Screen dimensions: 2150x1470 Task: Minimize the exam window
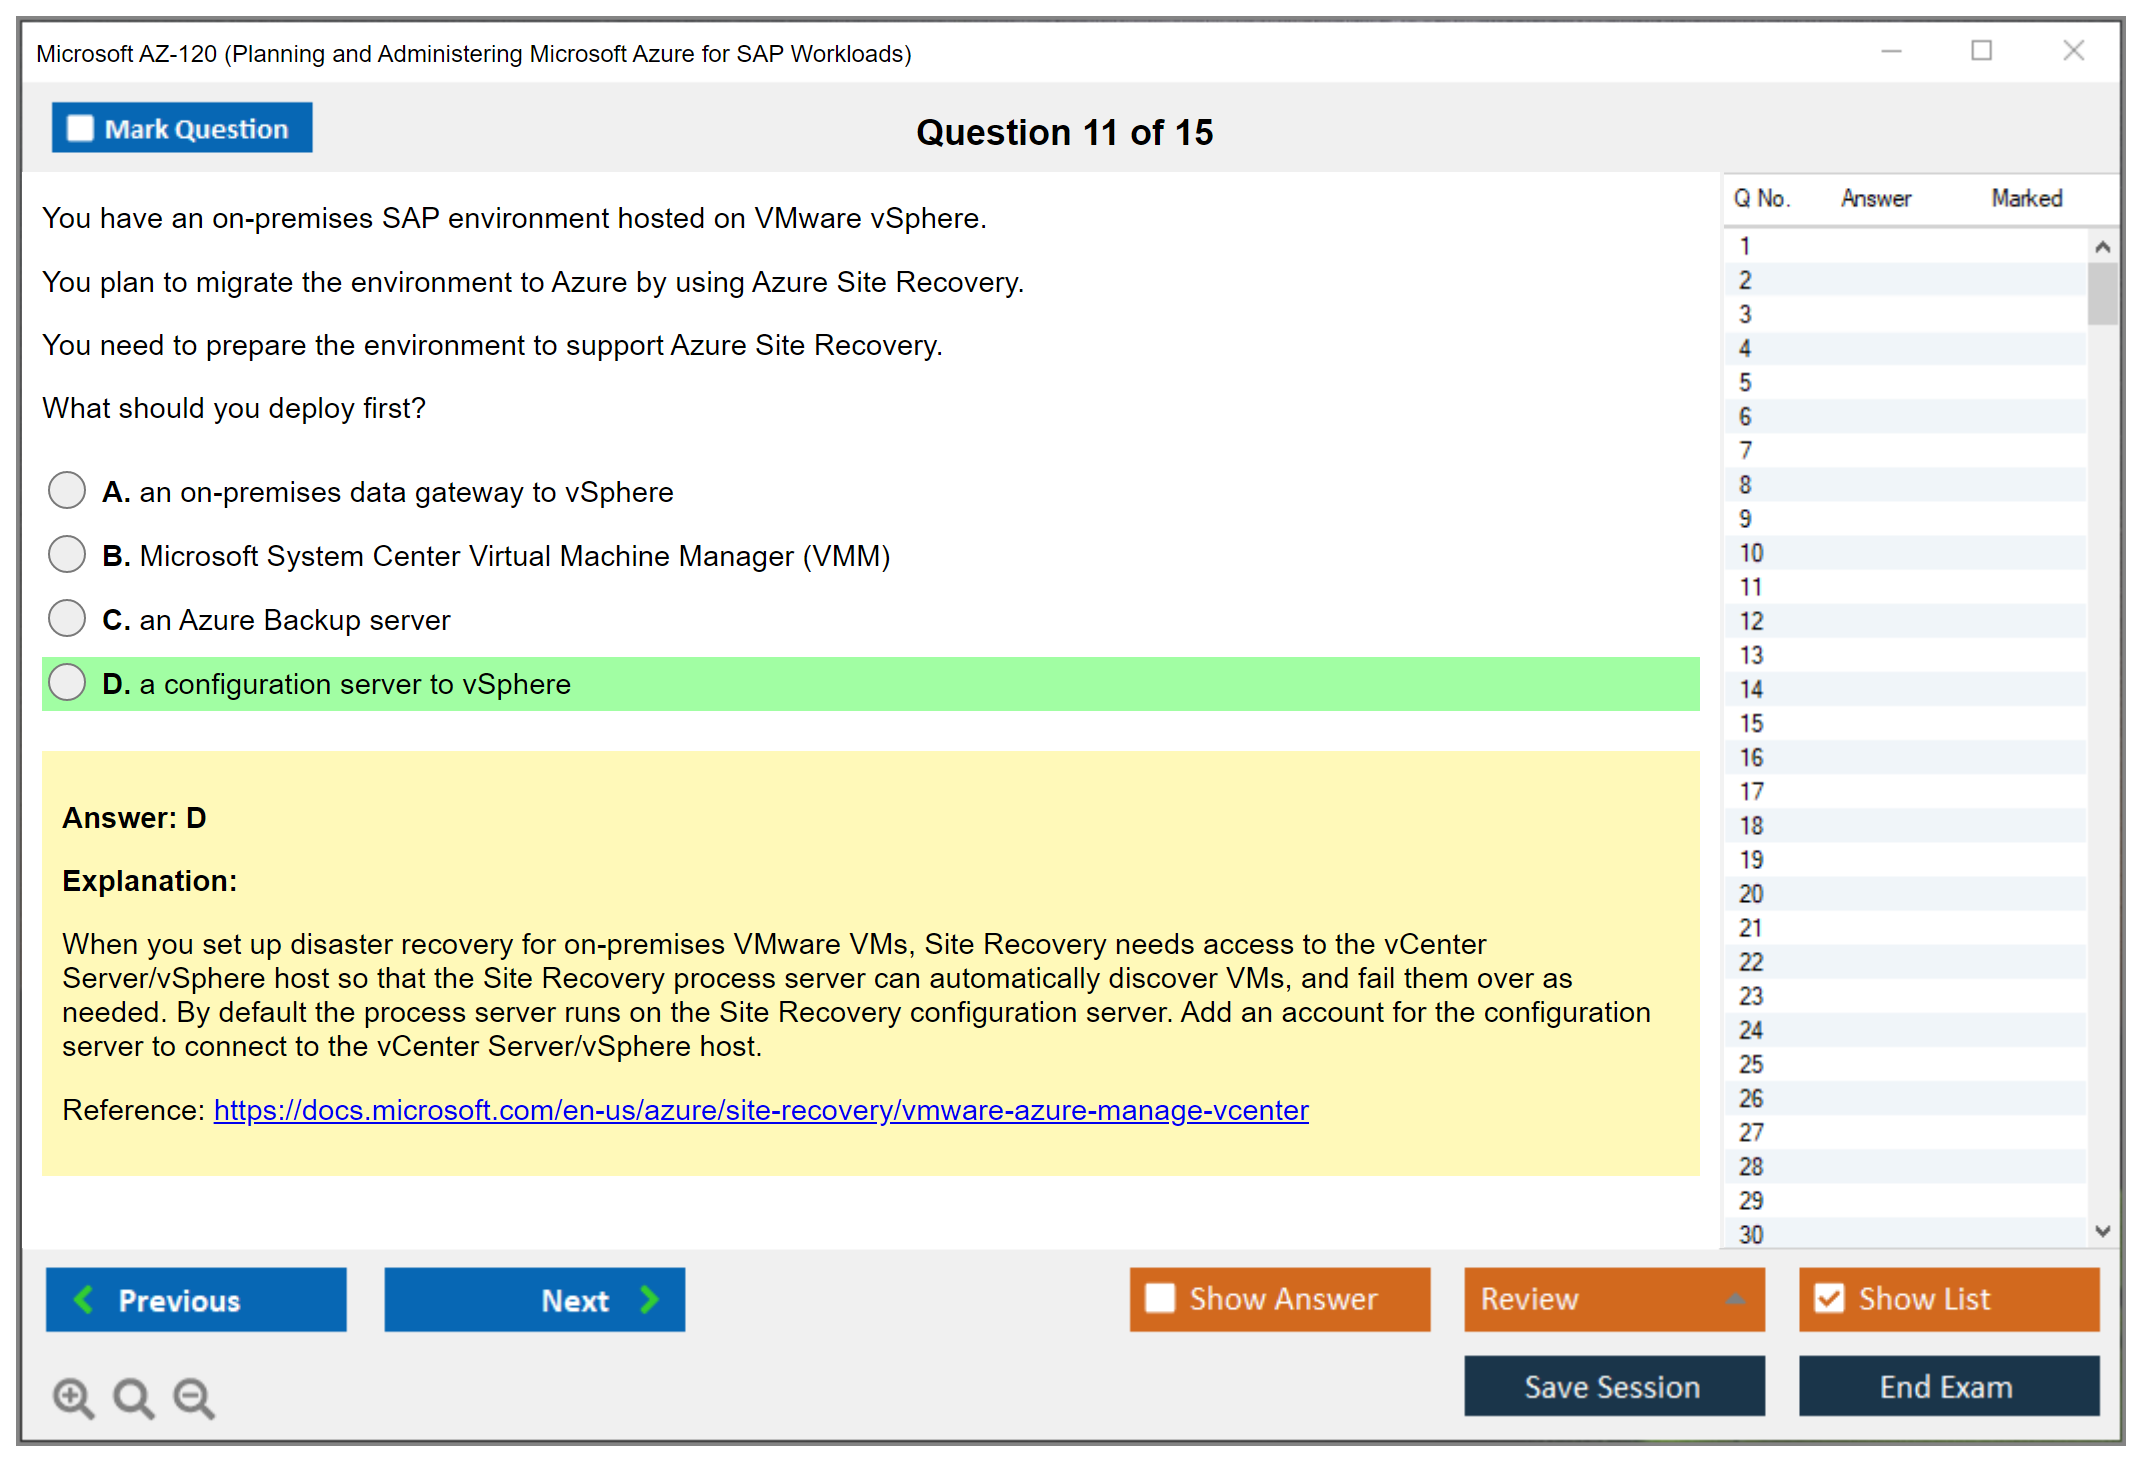tap(1891, 51)
